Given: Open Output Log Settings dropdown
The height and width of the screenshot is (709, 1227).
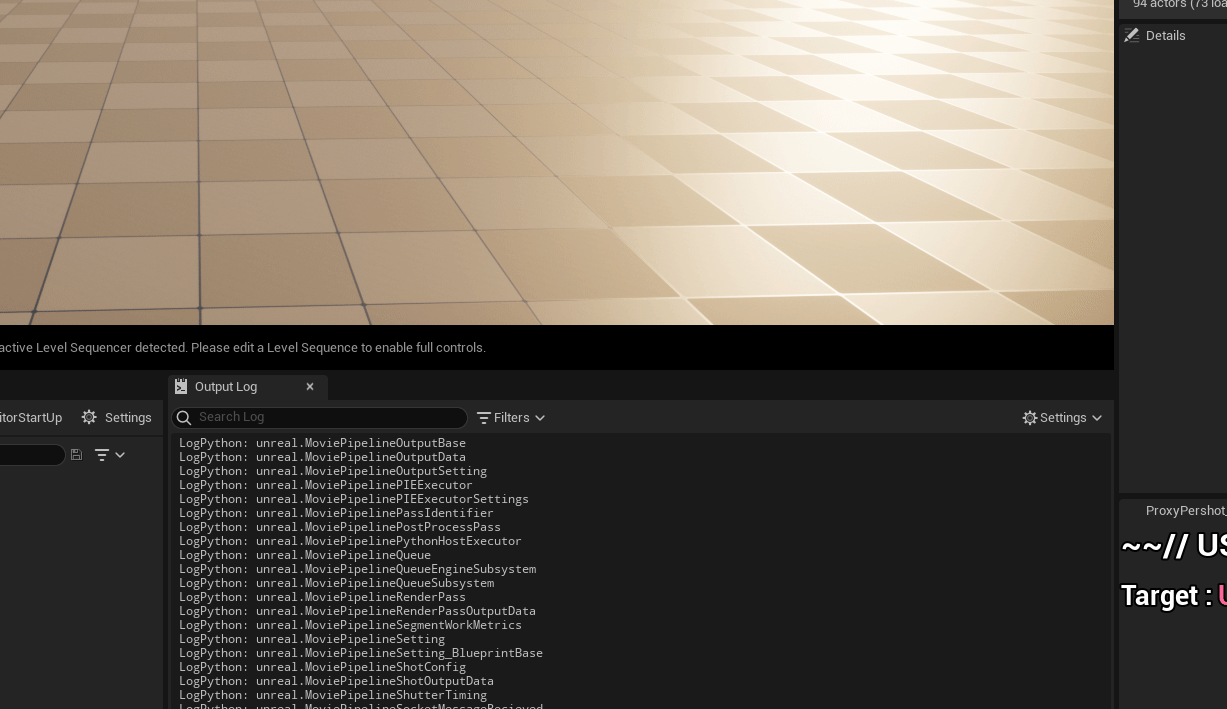Looking at the screenshot, I should tap(1062, 418).
